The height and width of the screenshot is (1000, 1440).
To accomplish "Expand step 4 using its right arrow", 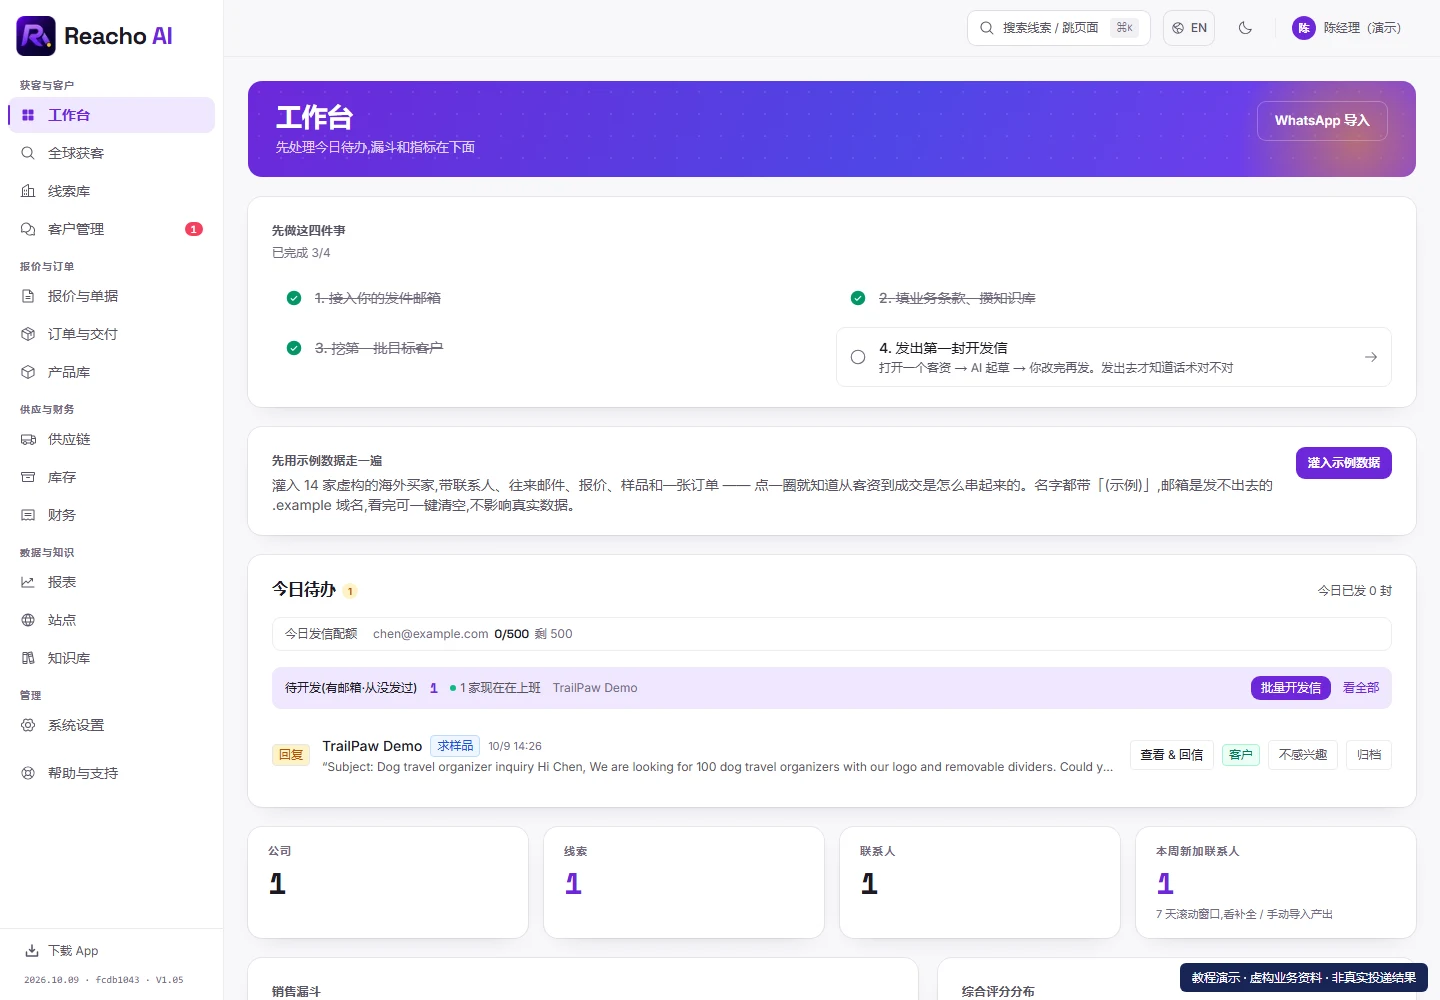I will pyautogui.click(x=1371, y=357).
